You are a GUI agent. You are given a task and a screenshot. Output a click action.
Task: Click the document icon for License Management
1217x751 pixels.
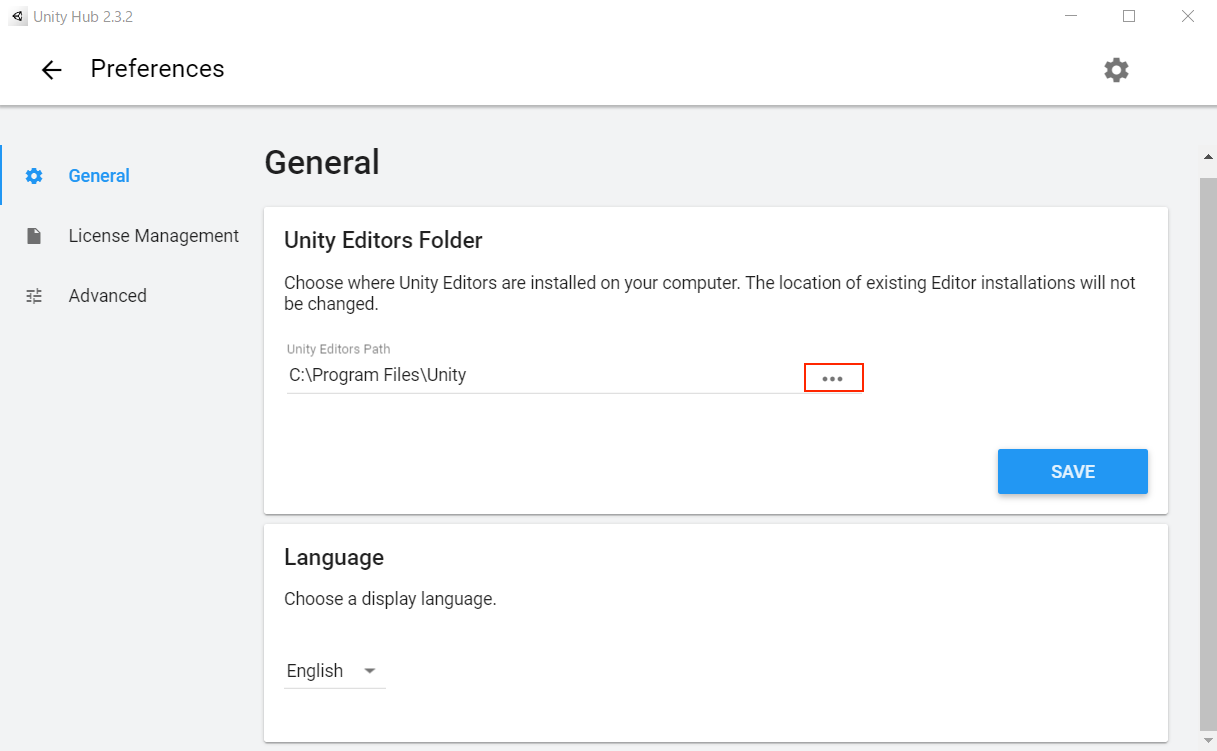point(34,236)
